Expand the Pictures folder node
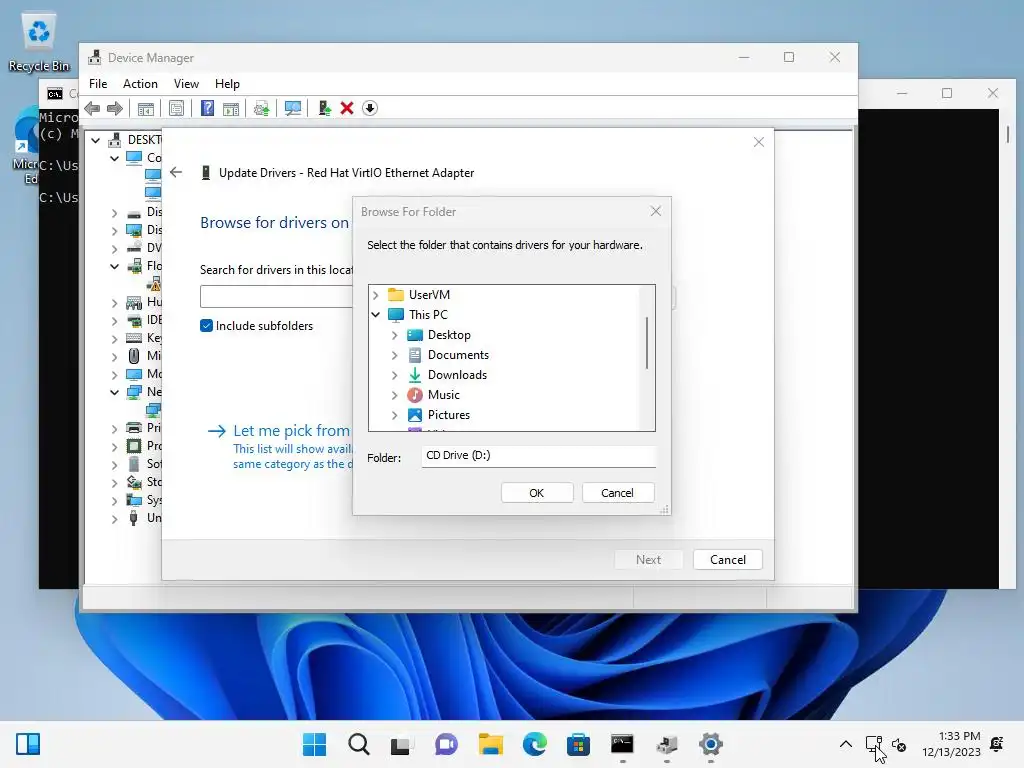The height and width of the screenshot is (768, 1024). [394, 415]
